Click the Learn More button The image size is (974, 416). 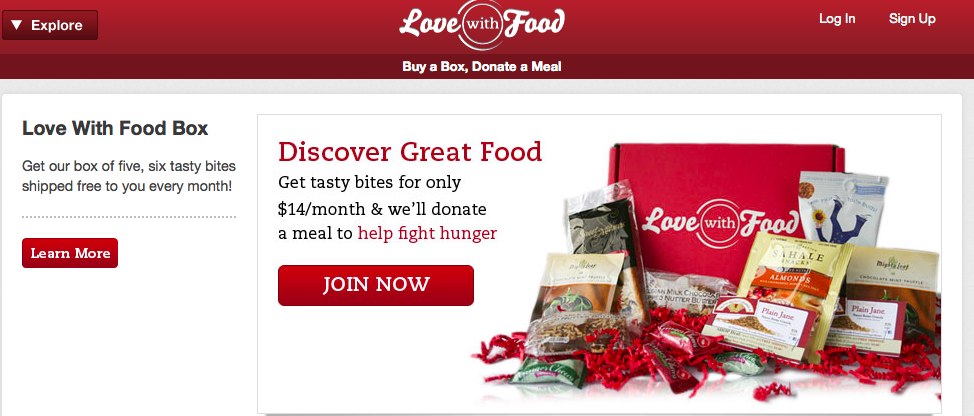point(70,253)
